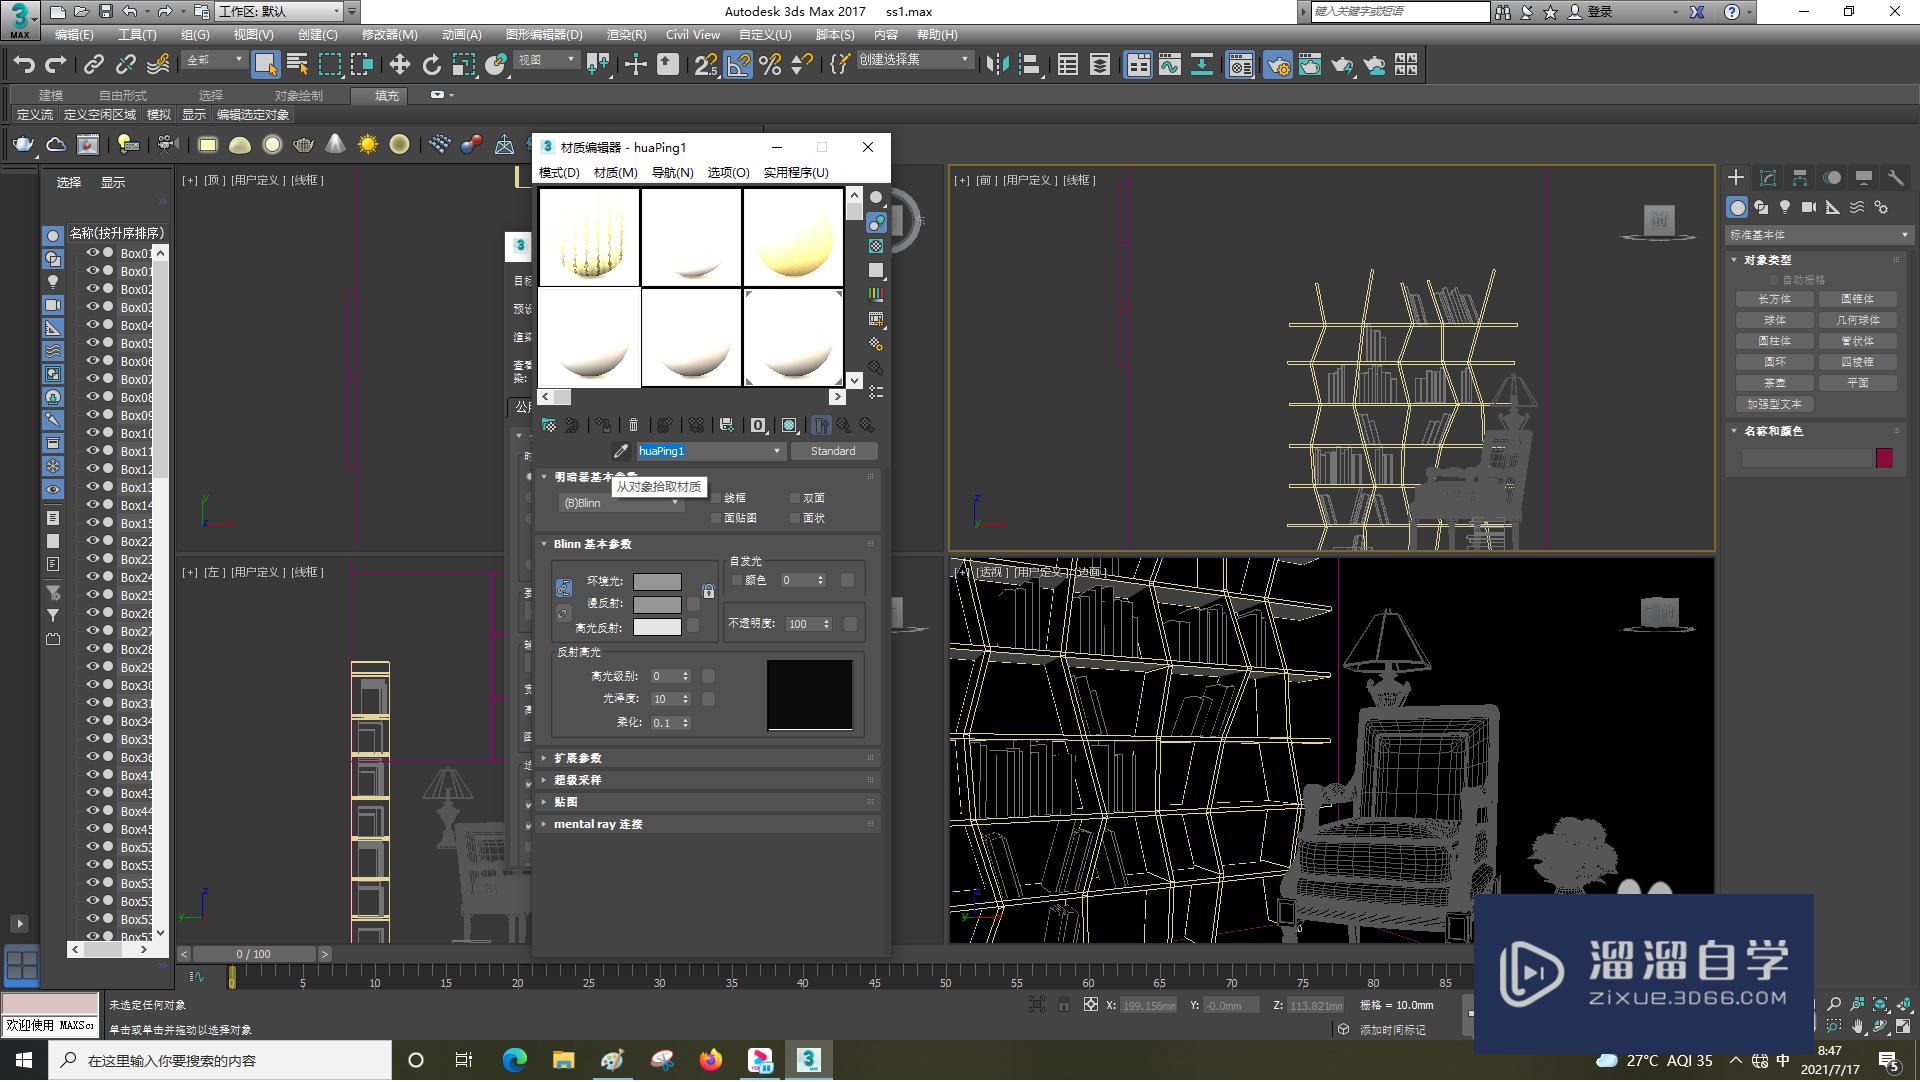Click the trash reset material icon

pyautogui.click(x=633, y=426)
